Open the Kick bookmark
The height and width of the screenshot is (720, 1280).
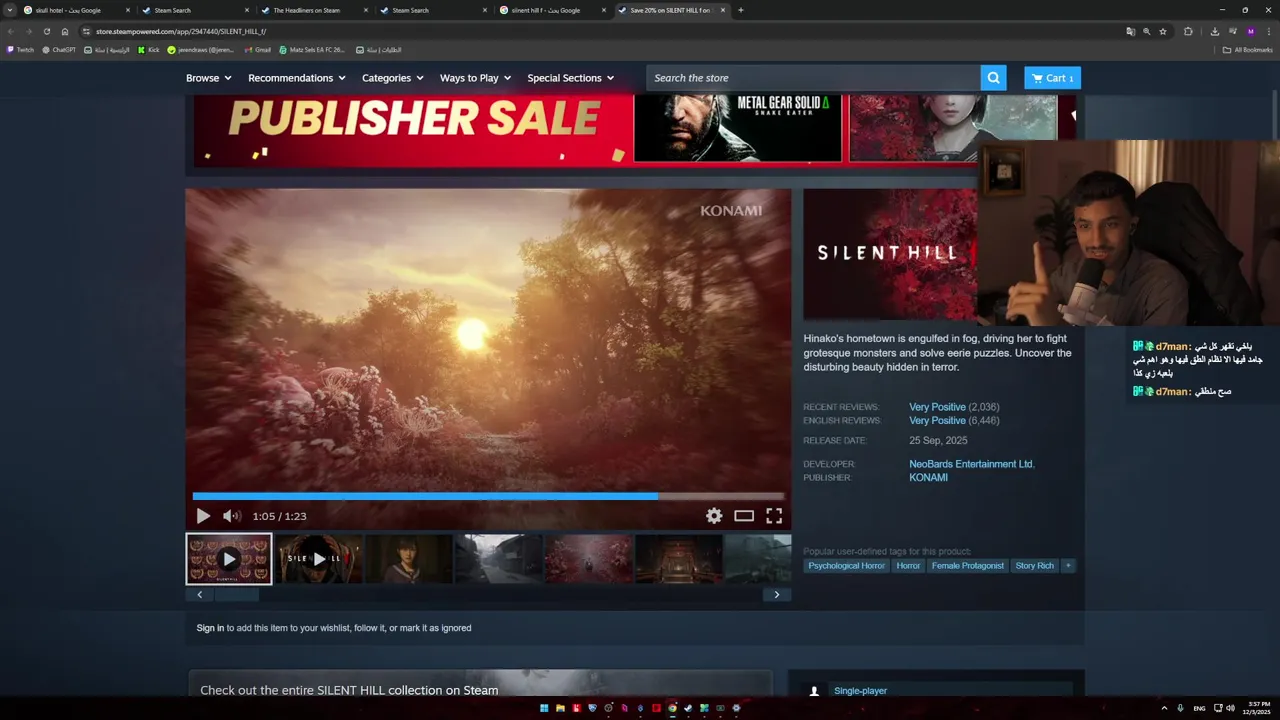coord(148,49)
